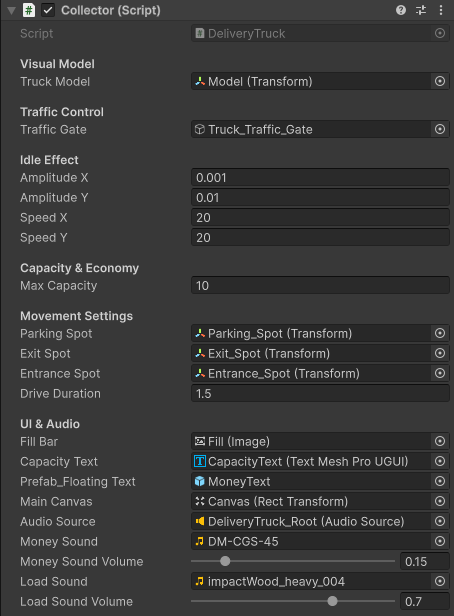Open the component presets sliders icon
Image resolution: width=454 pixels, height=616 pixels.
point(421,10)
